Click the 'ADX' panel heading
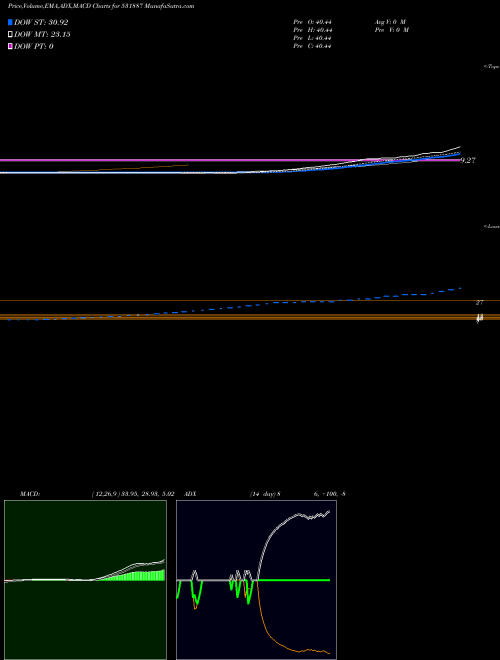 point(190,494)
